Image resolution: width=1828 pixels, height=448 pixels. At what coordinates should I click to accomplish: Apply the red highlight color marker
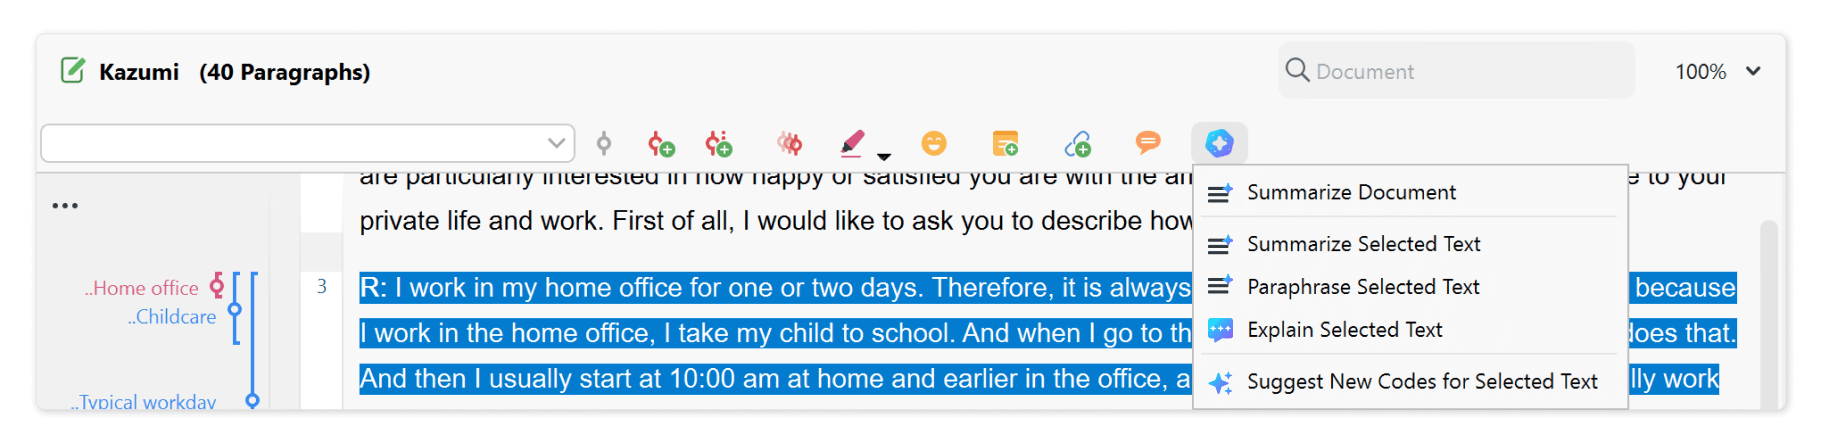coord(852,144)
